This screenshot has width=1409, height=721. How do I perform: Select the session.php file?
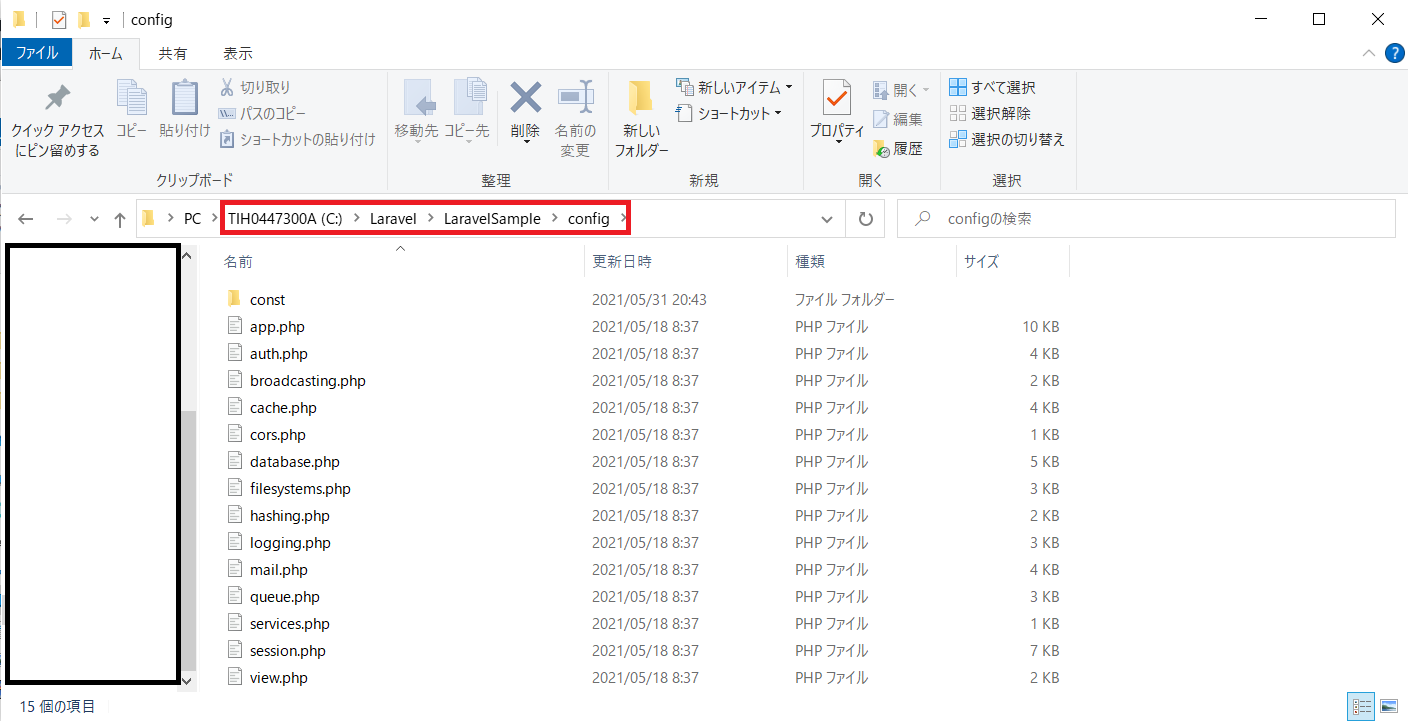288,651
